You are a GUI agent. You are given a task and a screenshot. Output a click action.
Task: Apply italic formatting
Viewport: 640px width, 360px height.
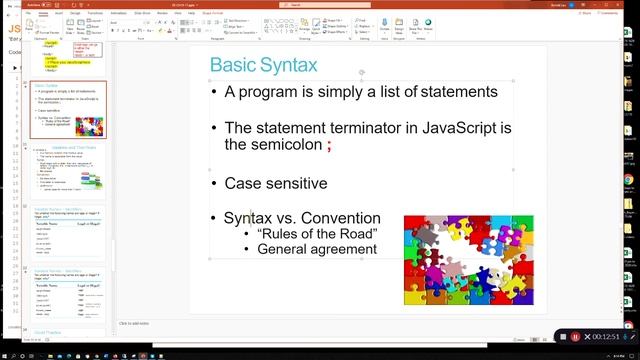point(118,31)
